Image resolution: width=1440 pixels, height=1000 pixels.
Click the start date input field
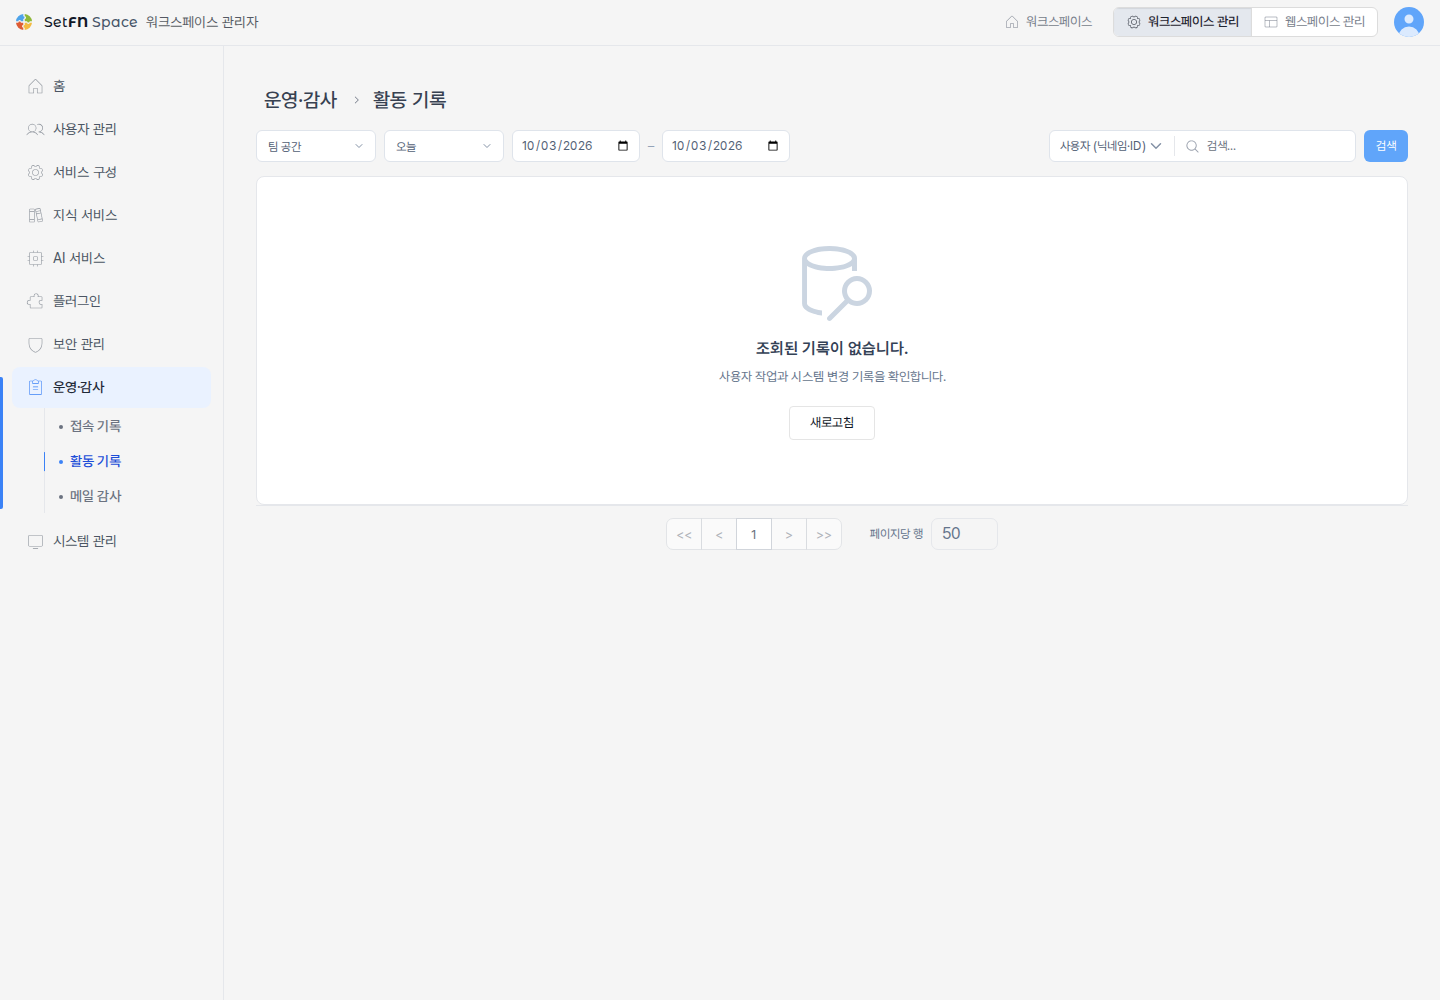576,146
